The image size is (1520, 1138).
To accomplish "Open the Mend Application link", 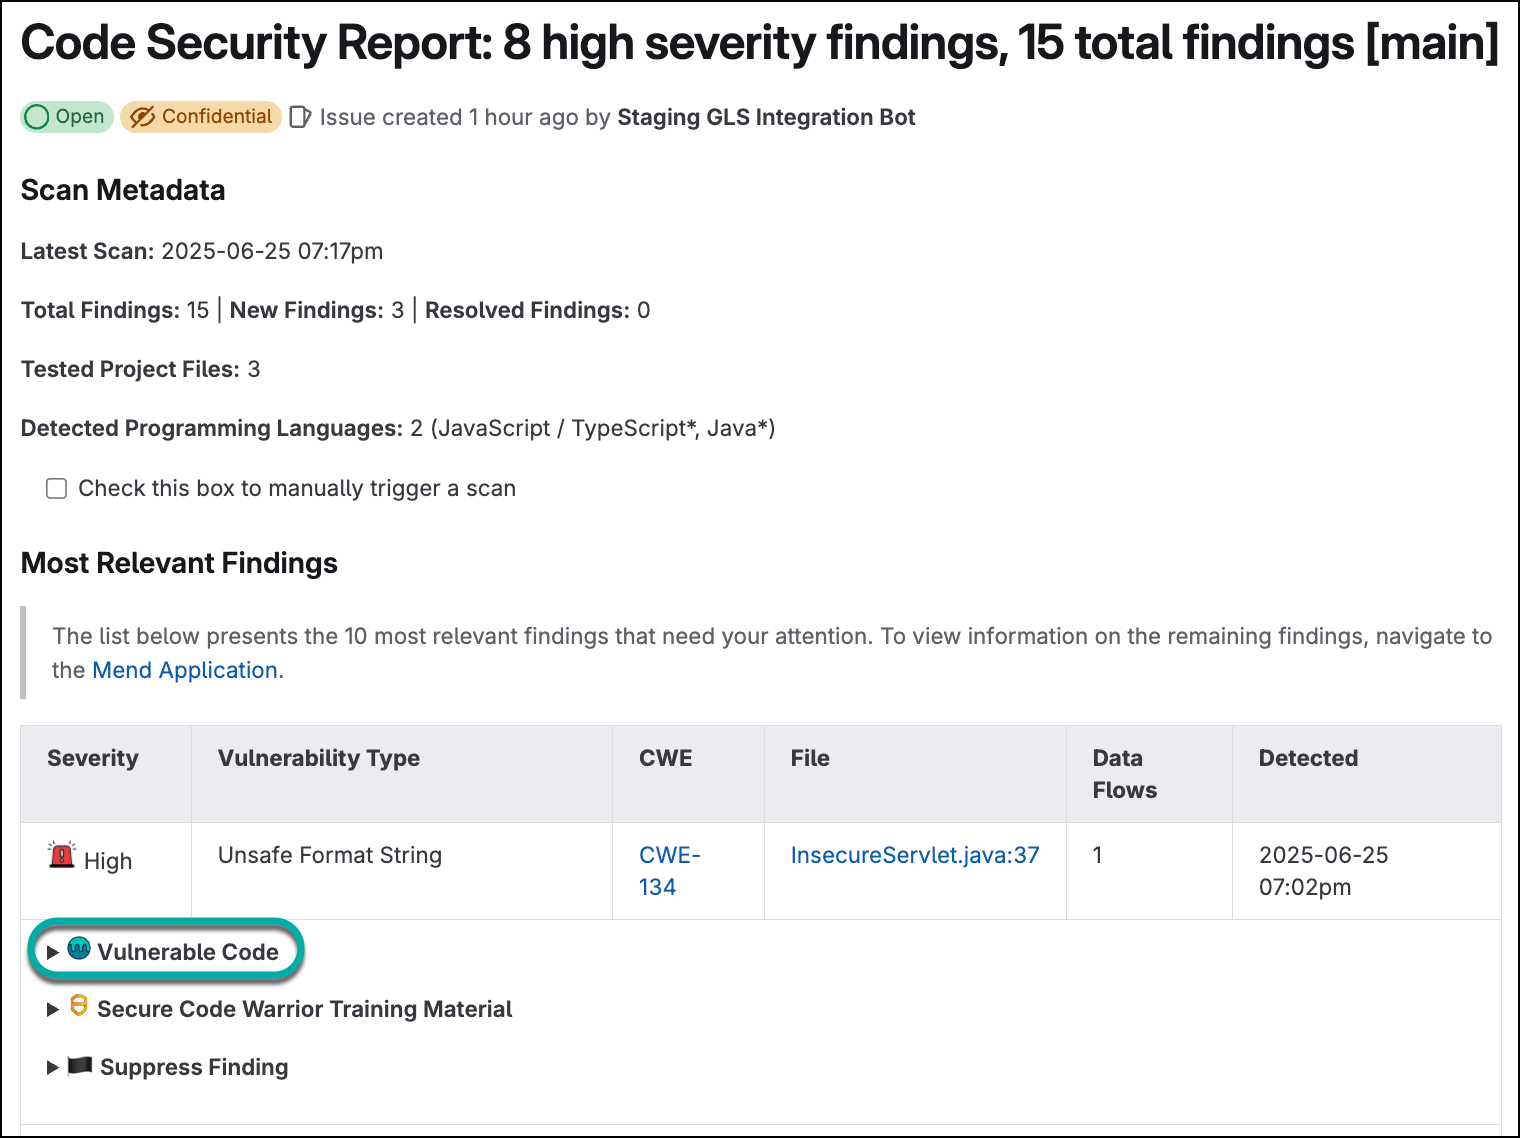I will coord(185,670).
